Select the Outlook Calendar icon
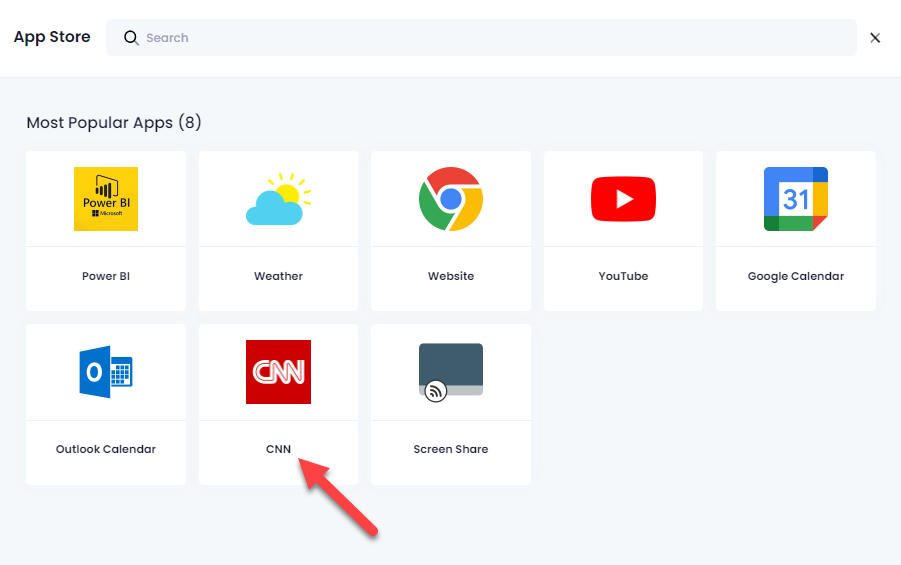Image resolution: width=901 pixels, height=565 pixels. 106,372
